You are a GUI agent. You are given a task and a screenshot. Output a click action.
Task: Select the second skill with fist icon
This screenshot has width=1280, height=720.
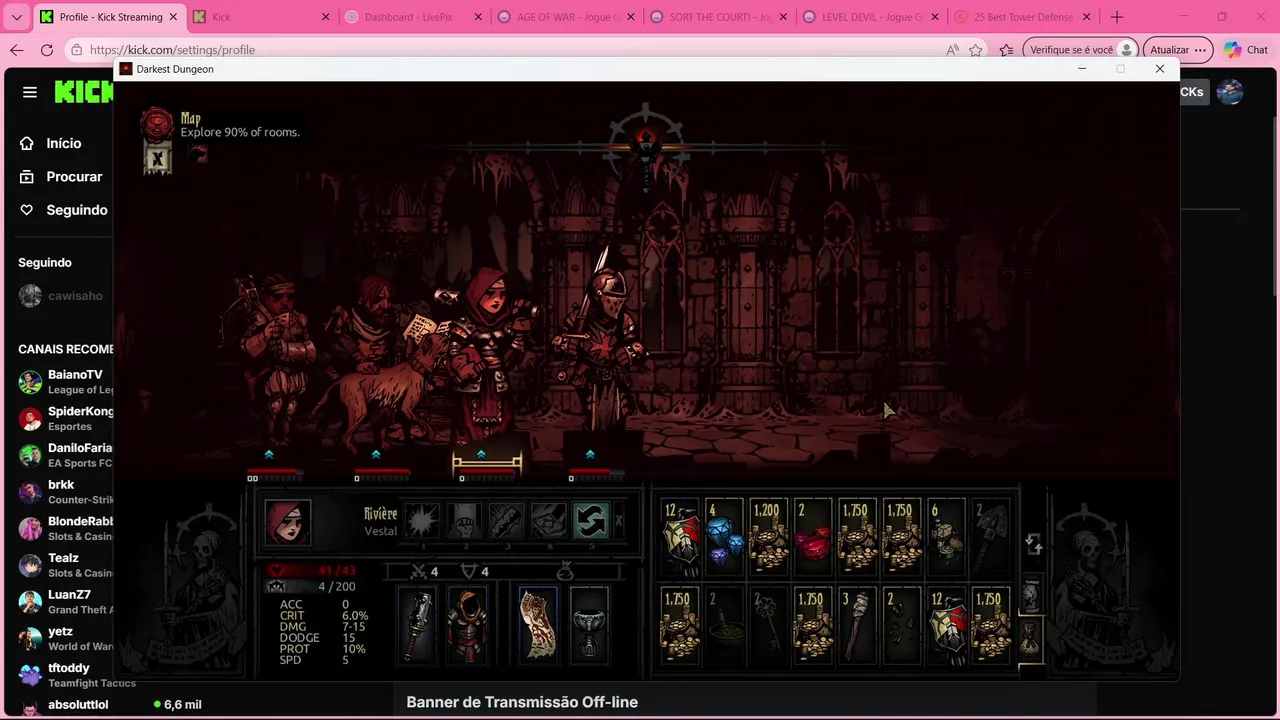pyautogui.click(x=465, y=521)
